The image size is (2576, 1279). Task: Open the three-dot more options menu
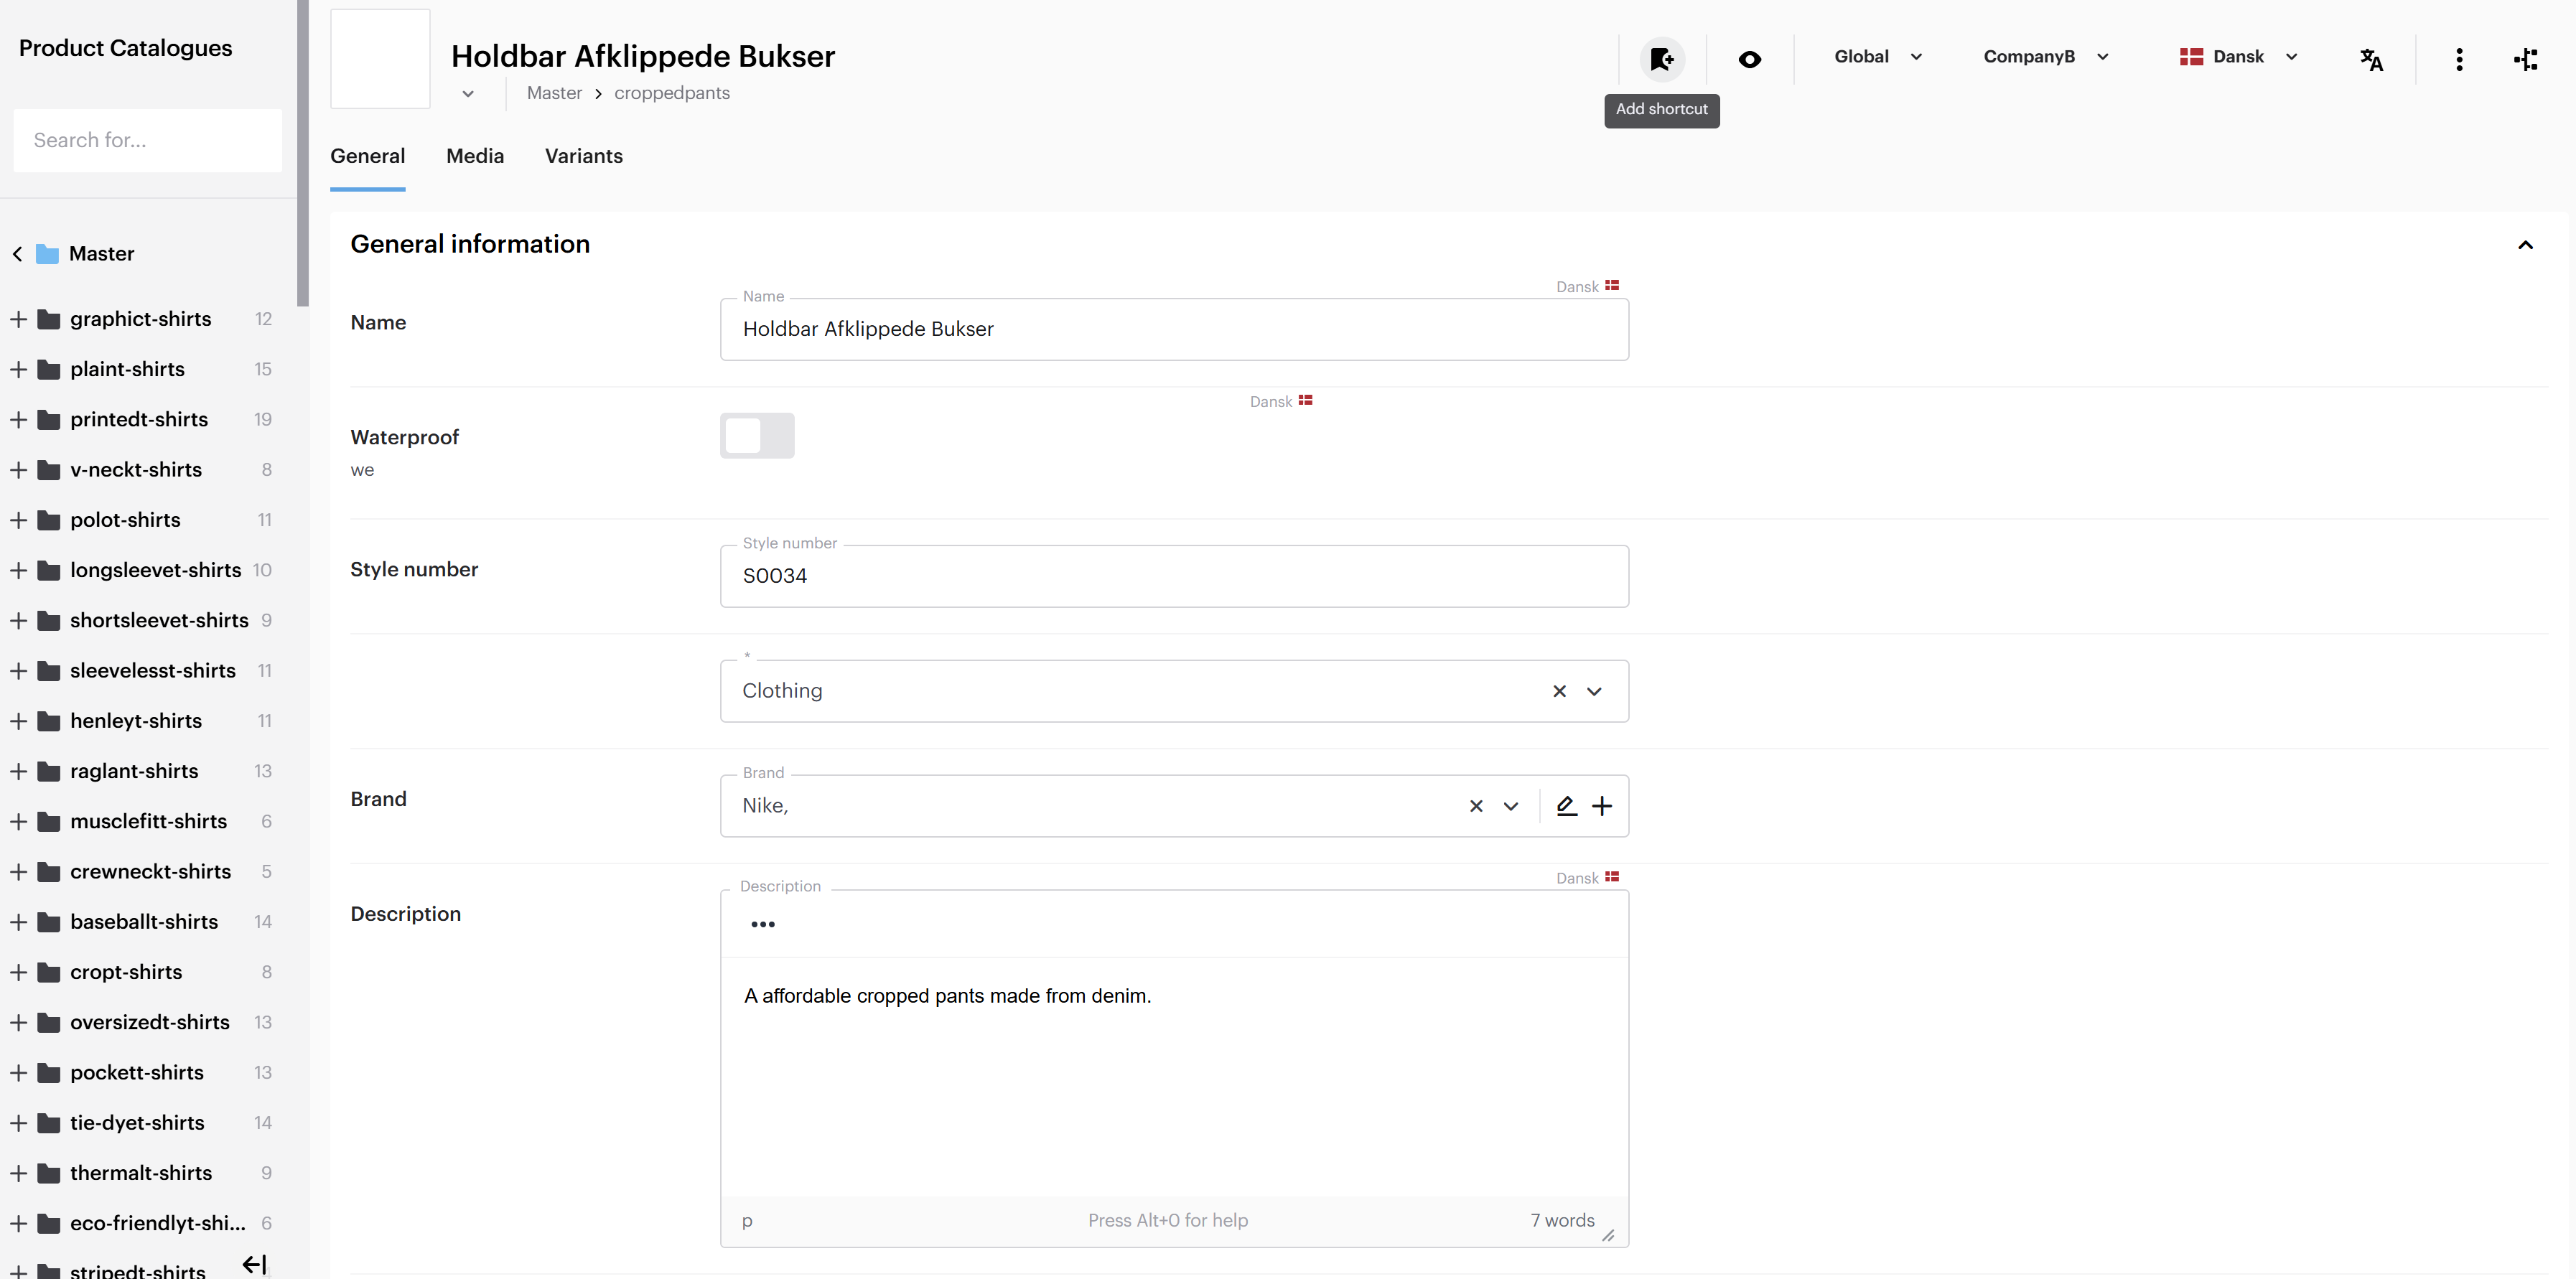pyautogui.click(x=2458, y=59)
